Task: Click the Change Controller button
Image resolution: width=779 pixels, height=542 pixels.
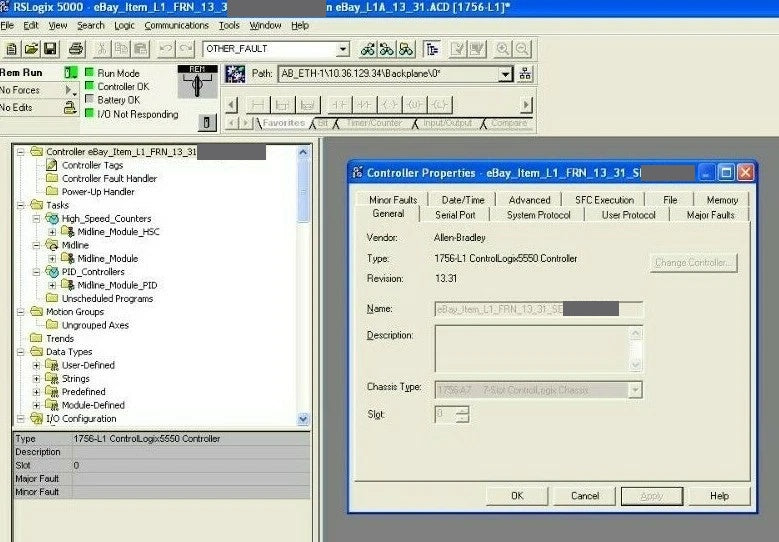Action: (694, 262)
